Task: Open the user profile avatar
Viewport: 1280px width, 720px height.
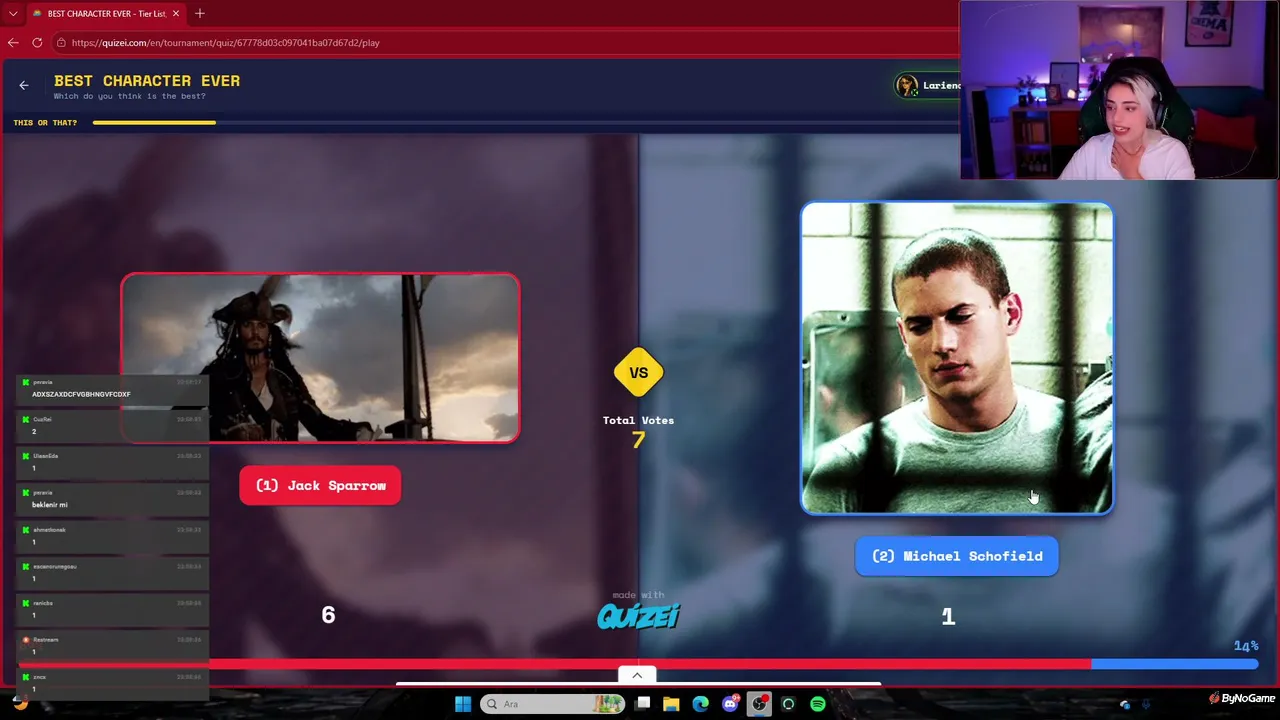Action: coord(908,86)
